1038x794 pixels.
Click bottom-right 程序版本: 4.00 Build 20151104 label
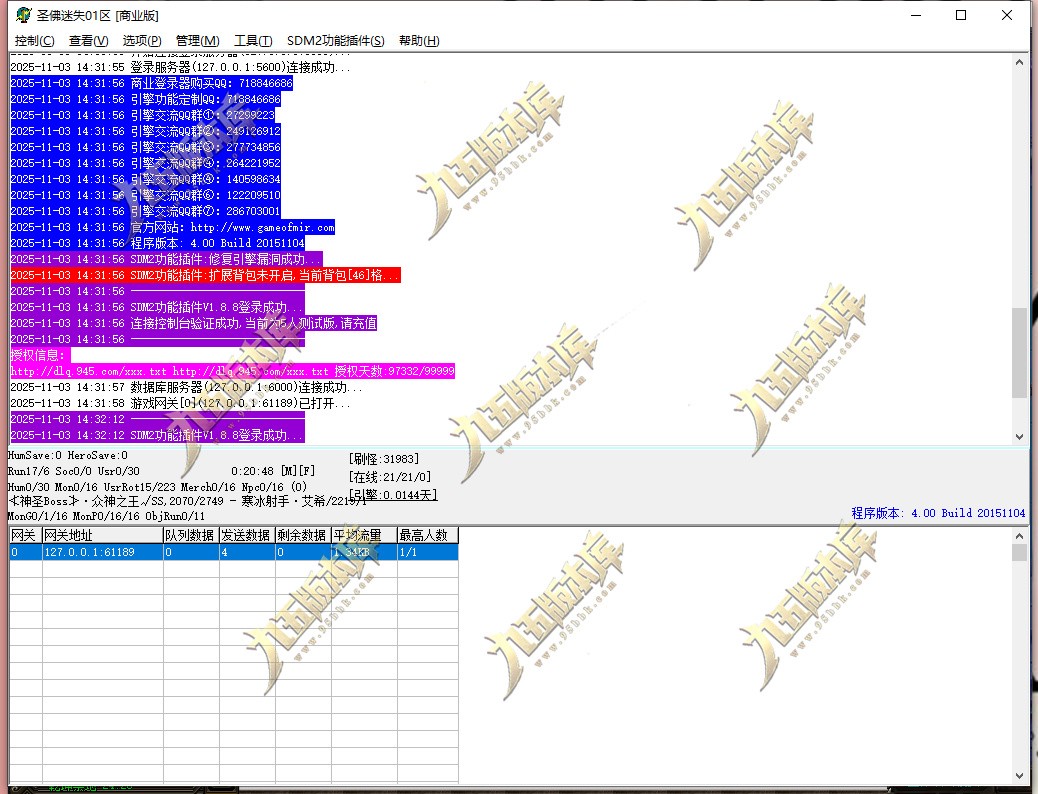tap(938, 513)
